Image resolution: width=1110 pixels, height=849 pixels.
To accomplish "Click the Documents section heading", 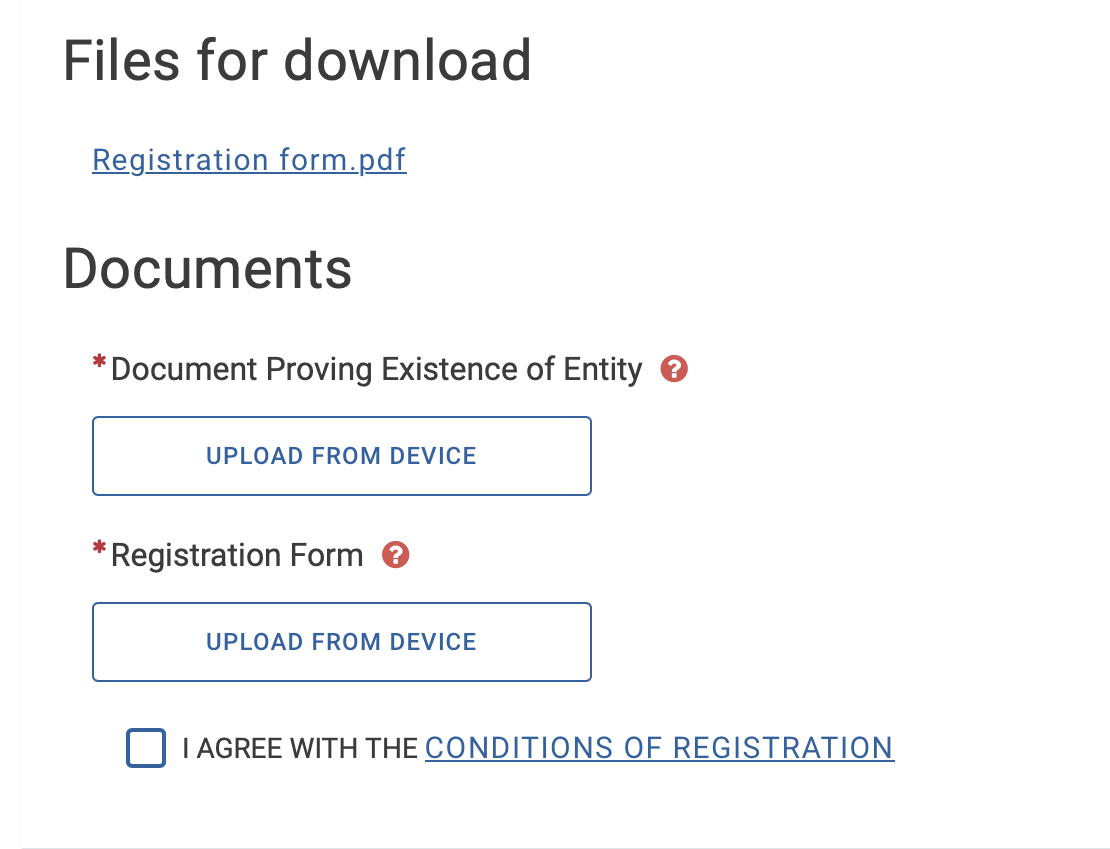I will (208, 269).
